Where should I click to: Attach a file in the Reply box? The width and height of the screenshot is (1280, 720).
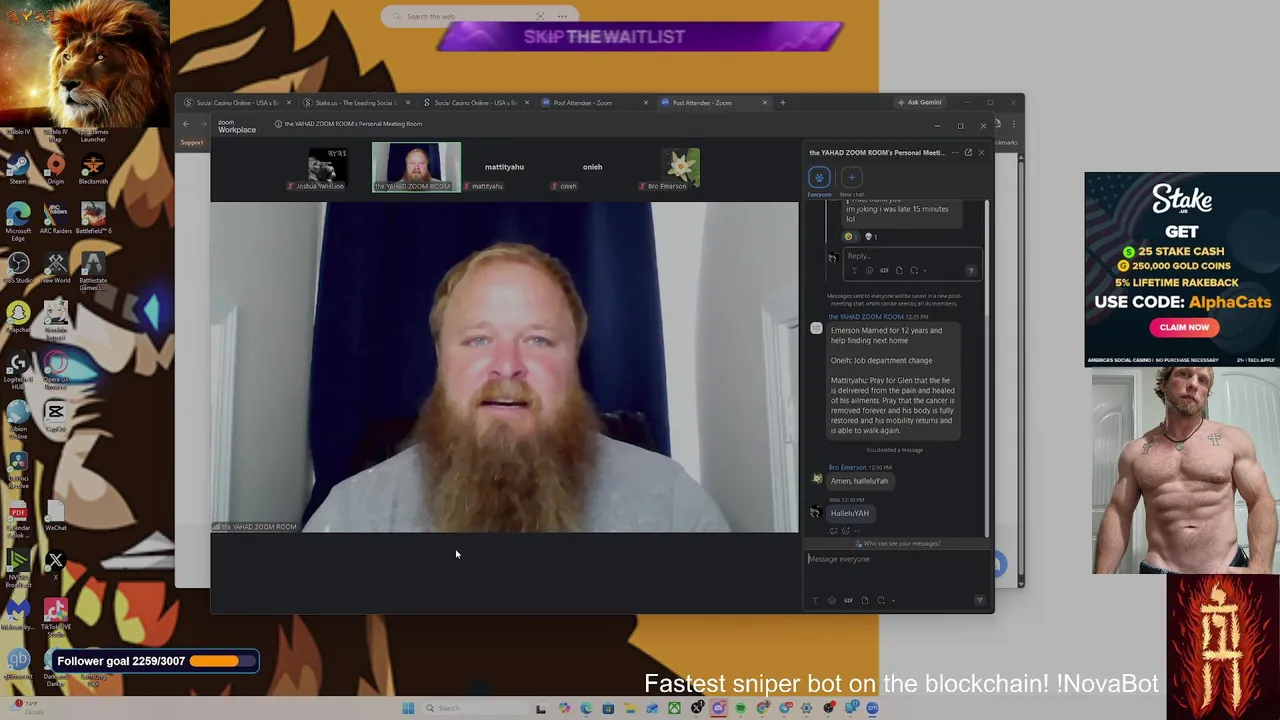pos(899,270)
